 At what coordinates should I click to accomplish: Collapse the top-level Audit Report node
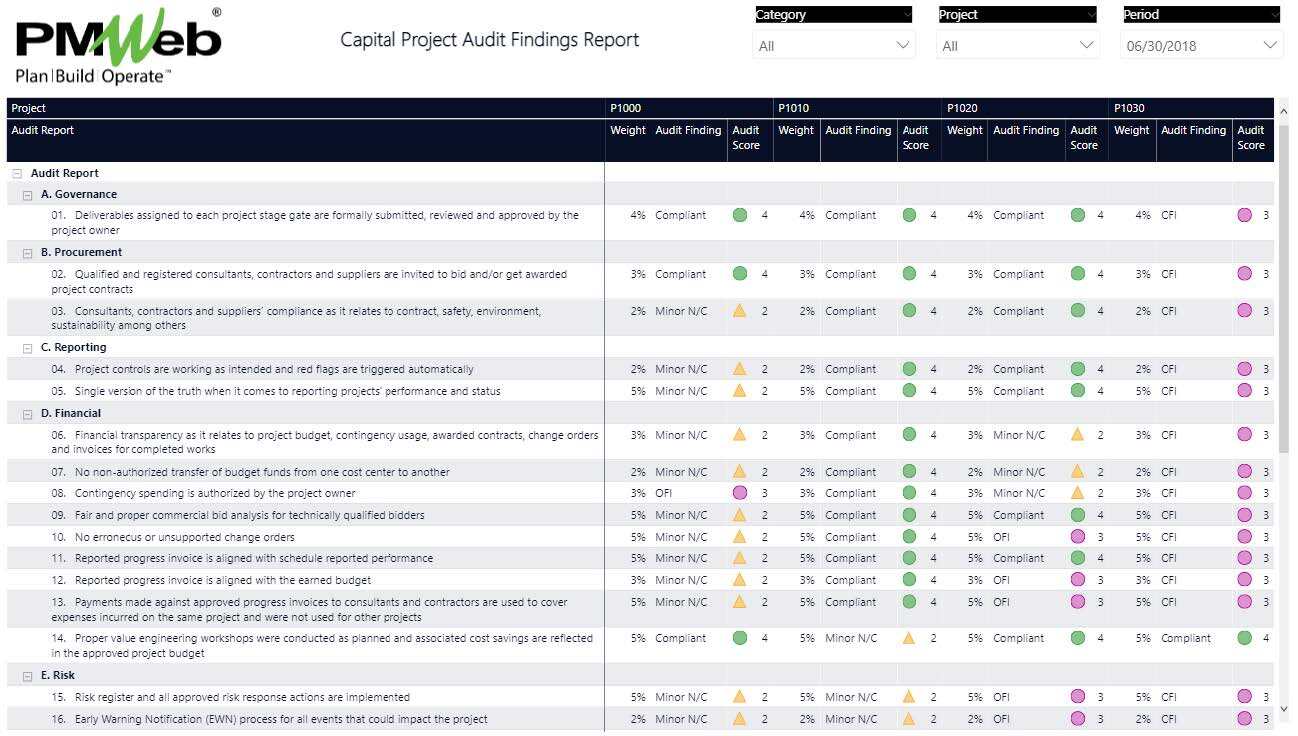[17, 174]
